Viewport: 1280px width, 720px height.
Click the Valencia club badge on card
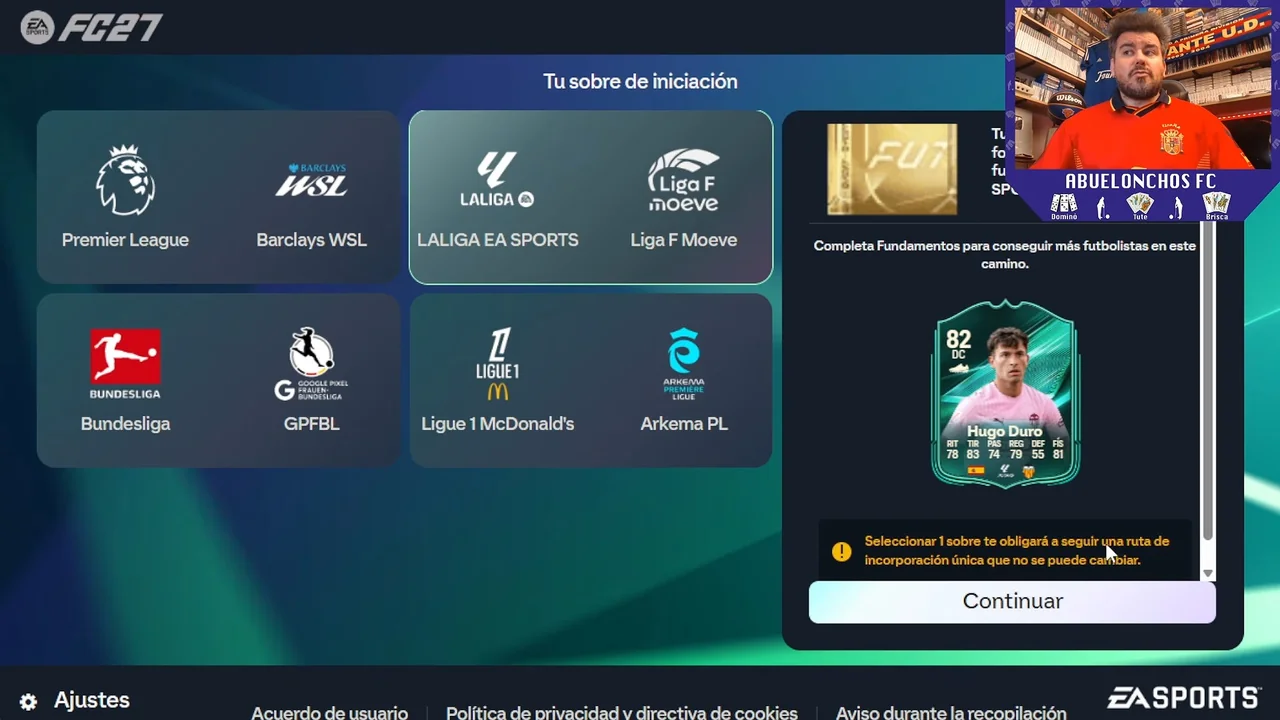coord(1030,471)
